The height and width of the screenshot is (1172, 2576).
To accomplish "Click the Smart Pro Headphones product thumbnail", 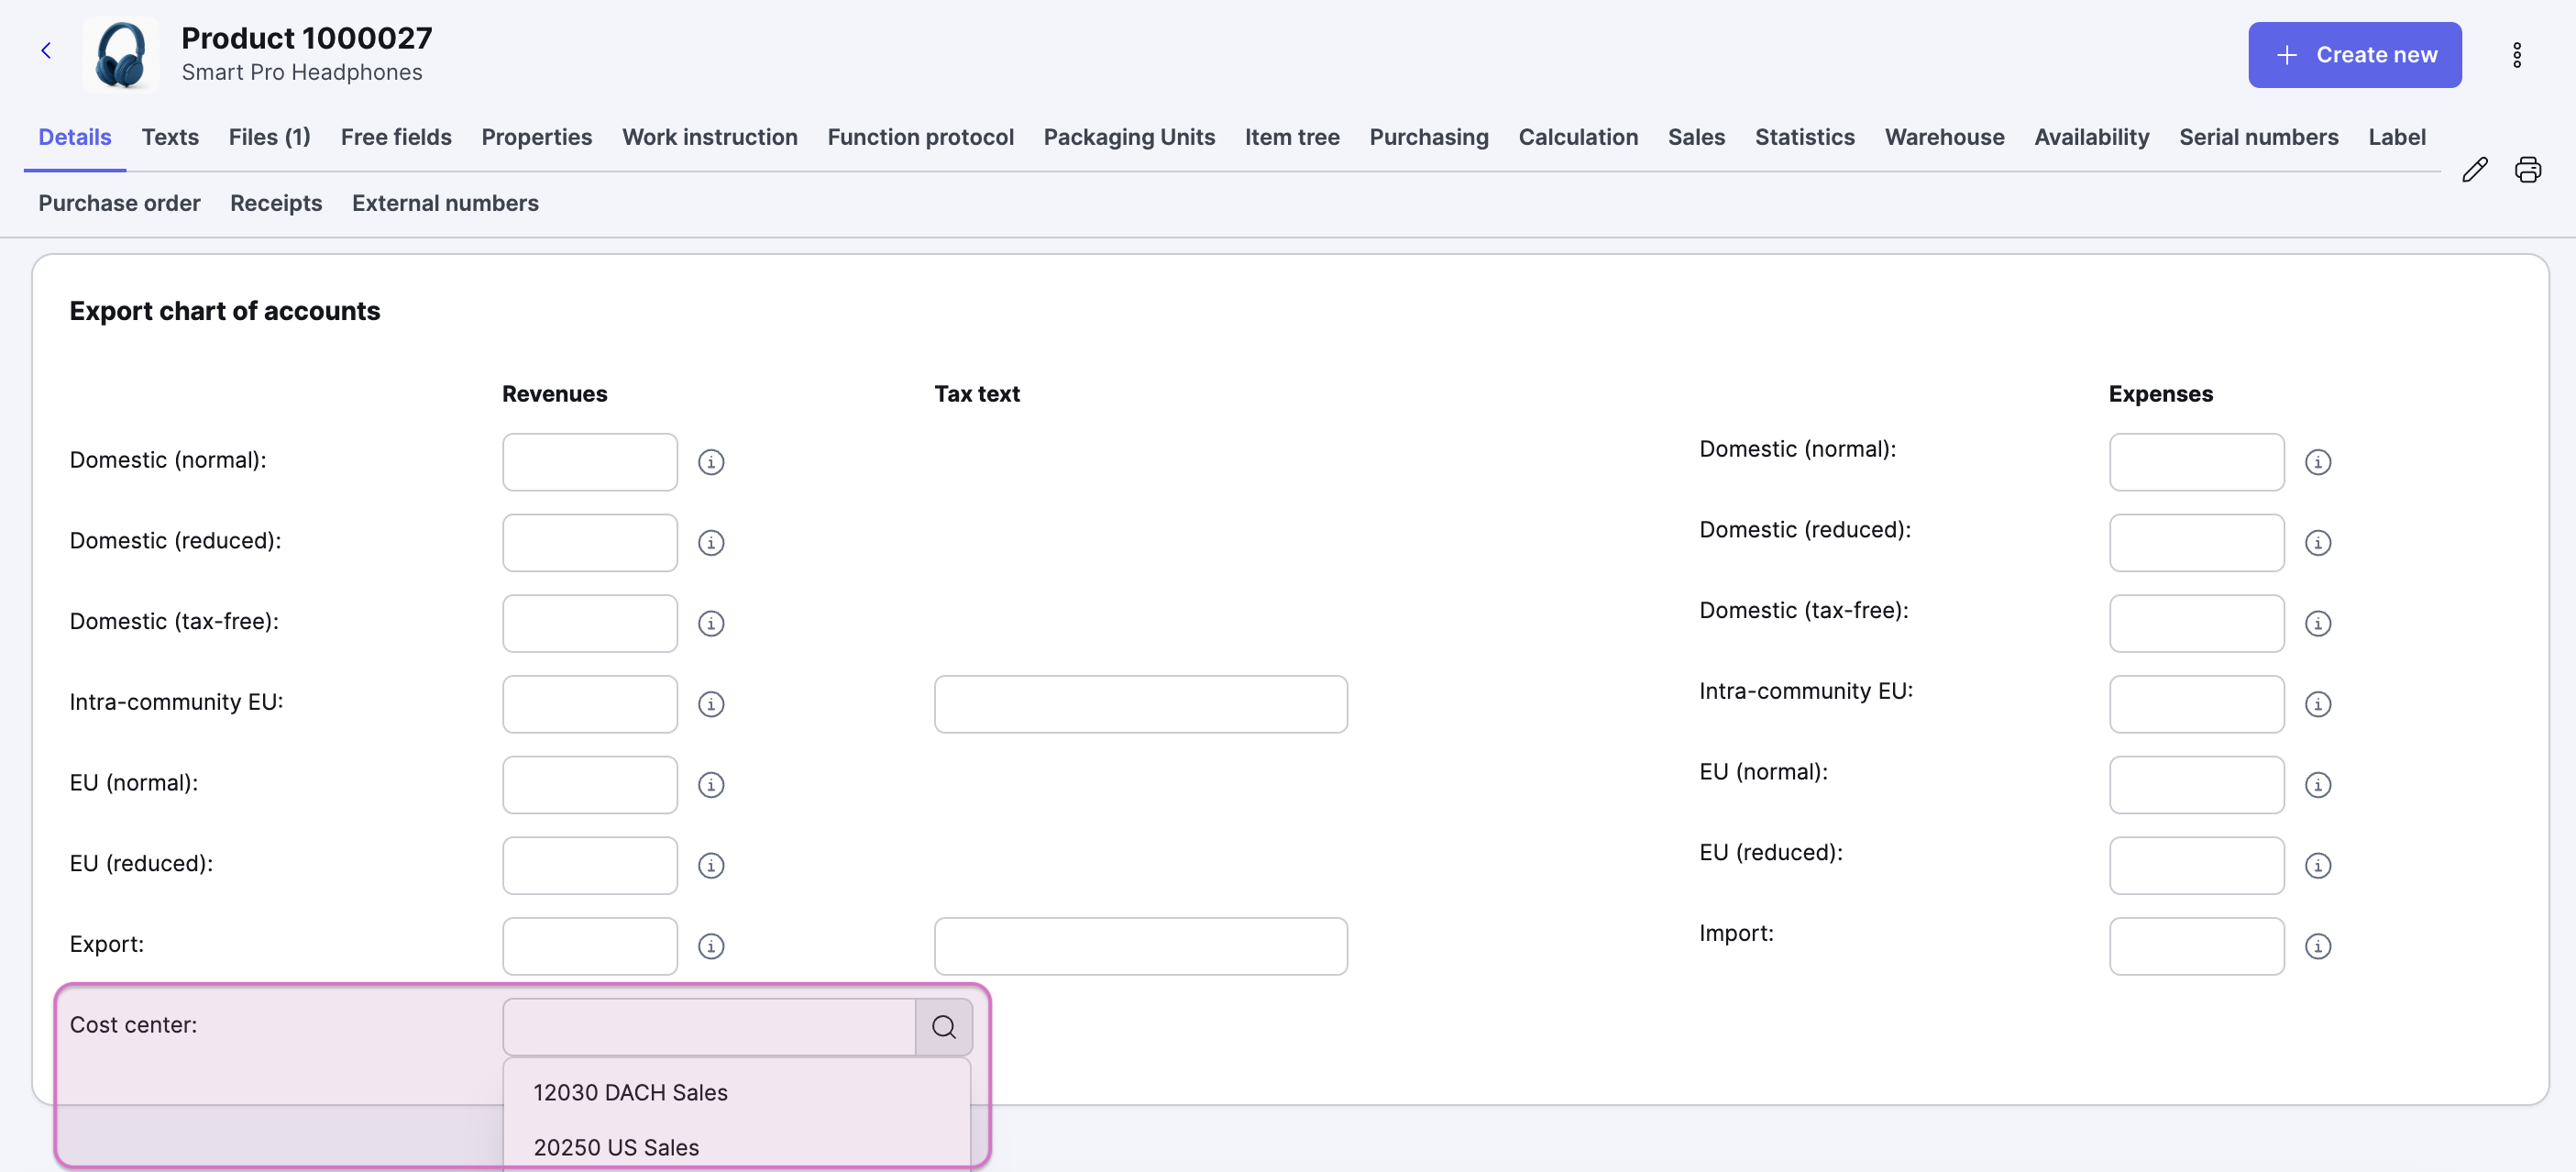I will (x=121, y=55).
